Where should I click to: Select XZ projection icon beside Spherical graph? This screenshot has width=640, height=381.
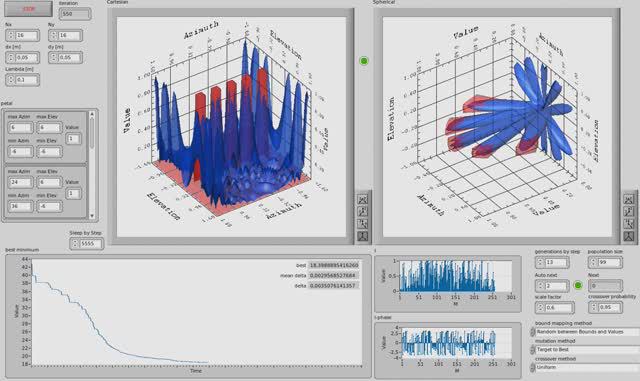(x=629, y=212)
